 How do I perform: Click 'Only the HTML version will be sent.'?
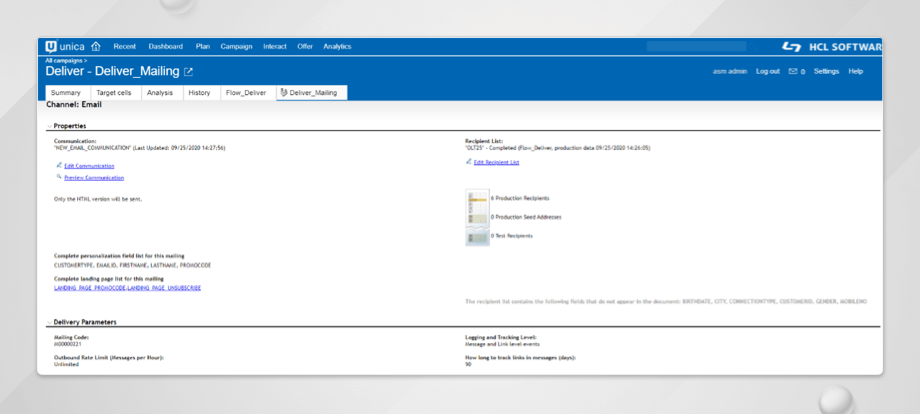coord(98,199)
